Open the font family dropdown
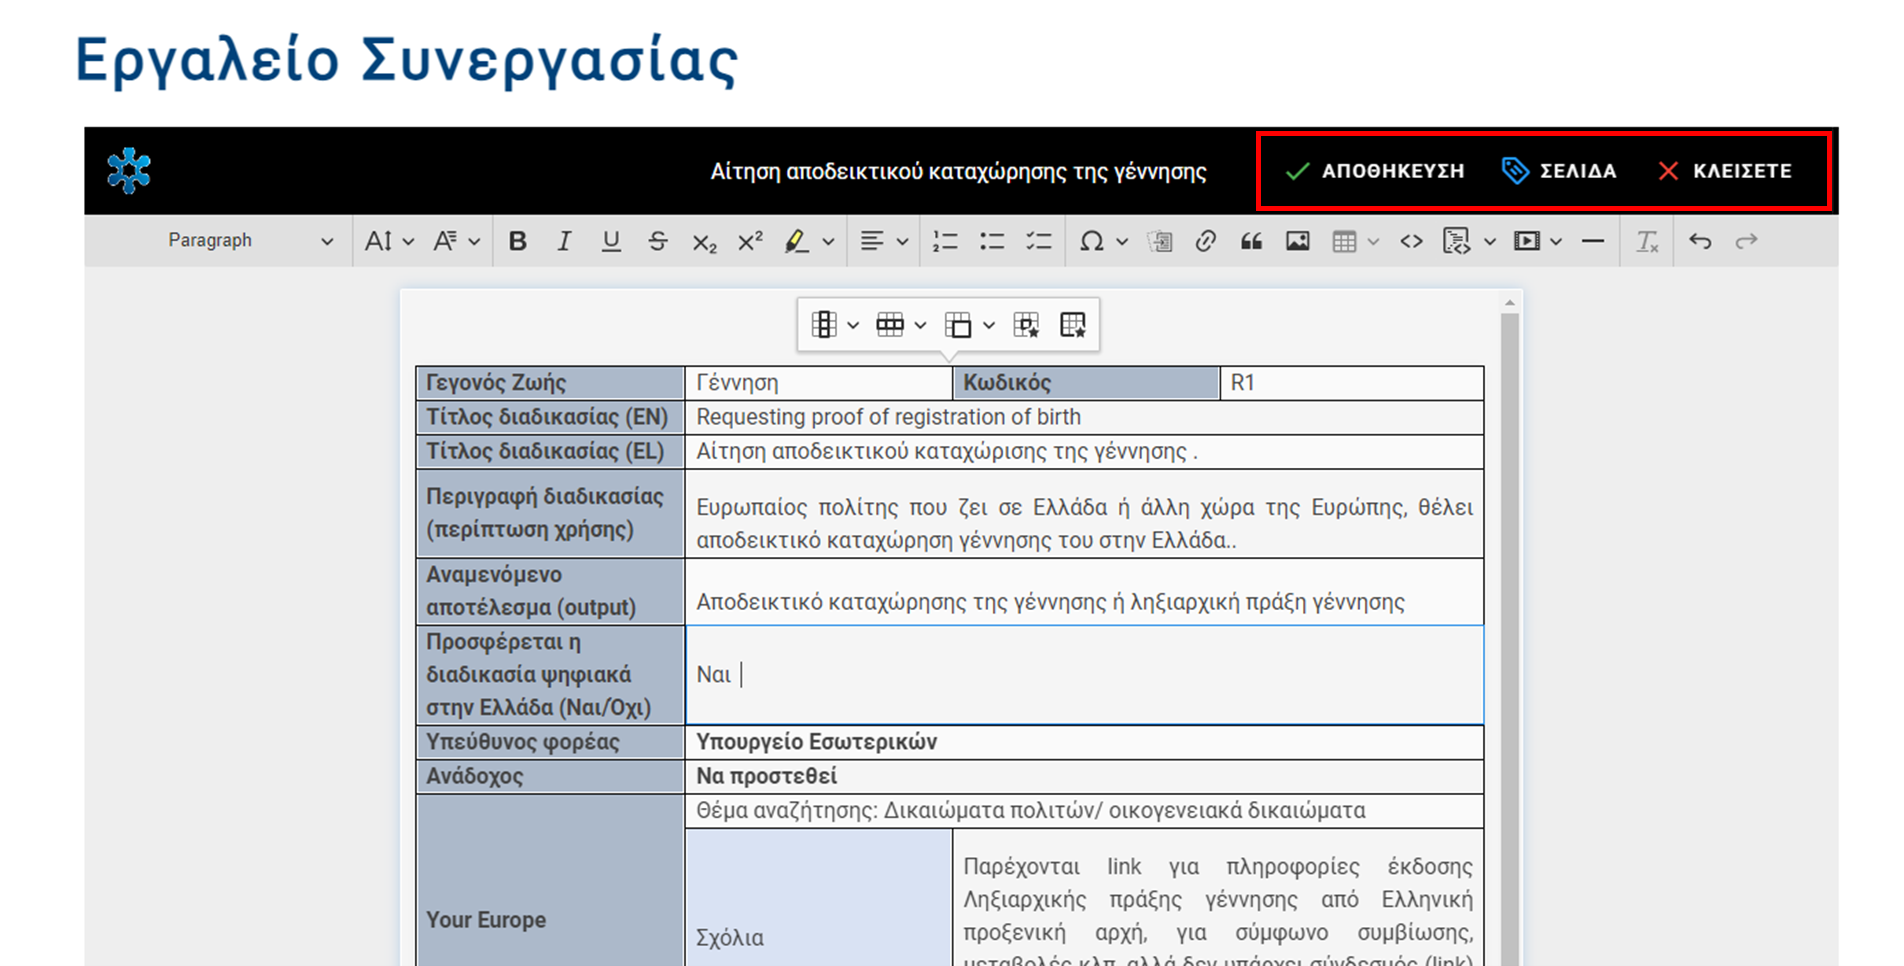Screen dimensions: 1904x966 tap(457, 241)
